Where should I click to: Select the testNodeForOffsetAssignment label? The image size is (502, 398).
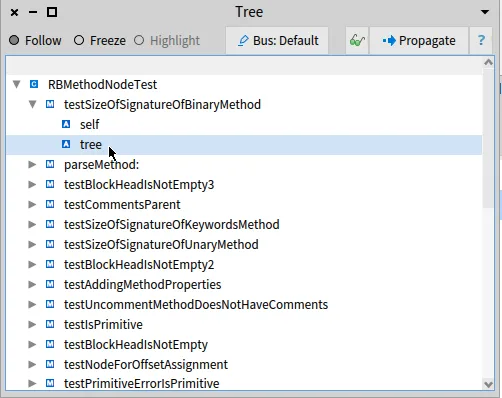click(x=146, y=364)
